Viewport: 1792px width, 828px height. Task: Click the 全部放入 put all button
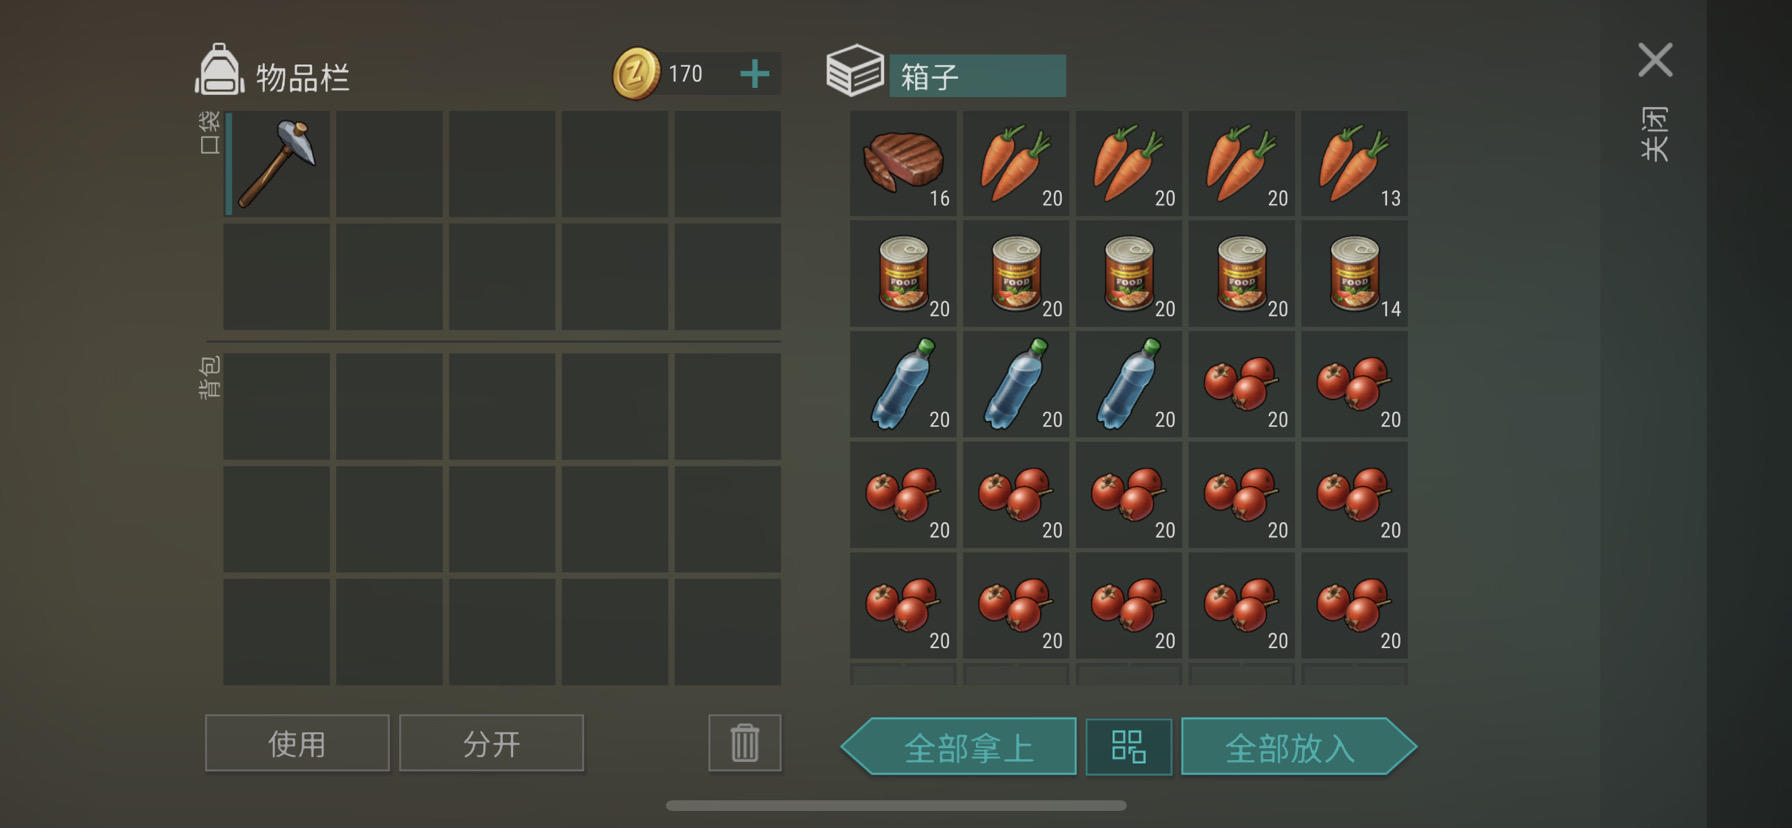point(1299,747)
